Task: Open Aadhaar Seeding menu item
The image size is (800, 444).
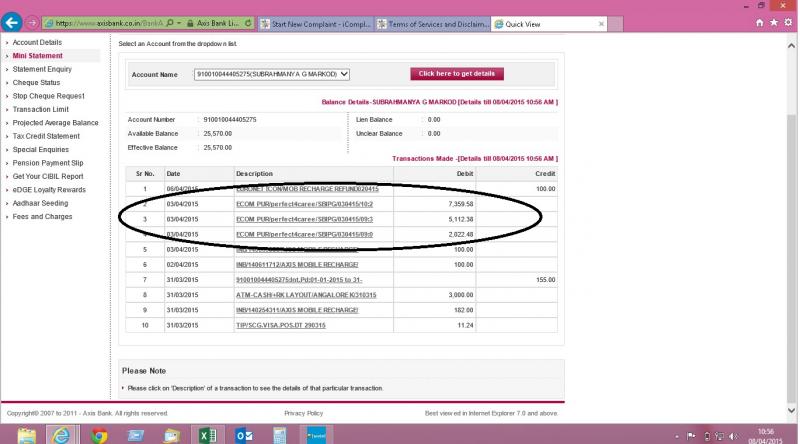Action: (40, 203)
